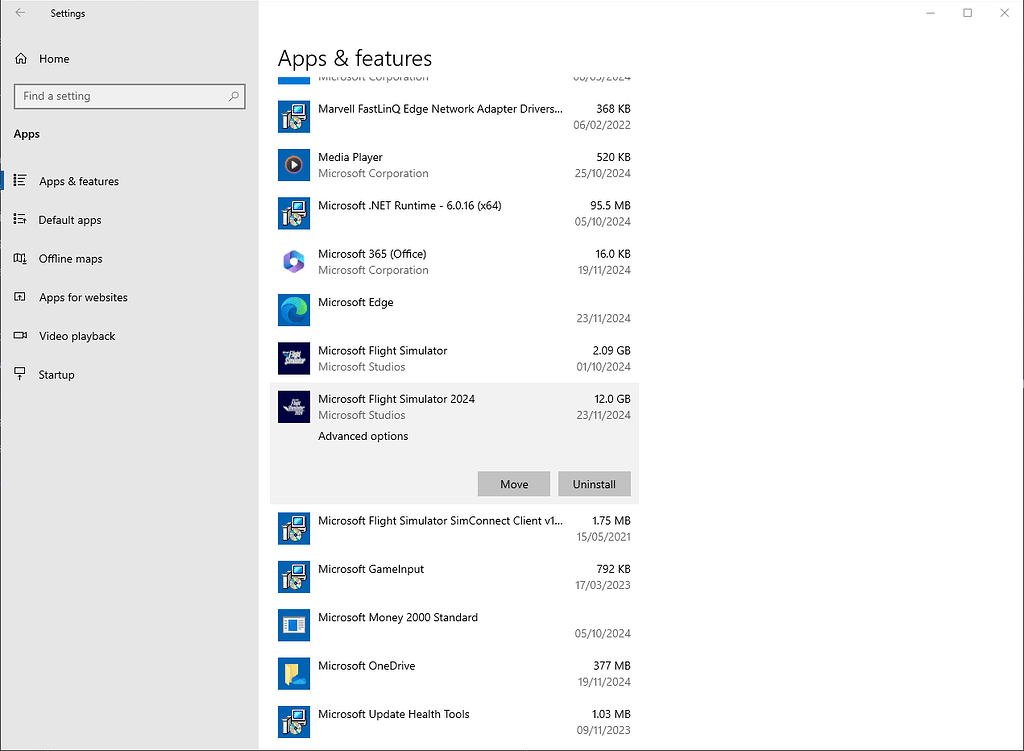Click the Marvell FastLinQ driver installer icon
Image resolution: width=1024 pixels, height=751 pixels.
coord(294,117)
